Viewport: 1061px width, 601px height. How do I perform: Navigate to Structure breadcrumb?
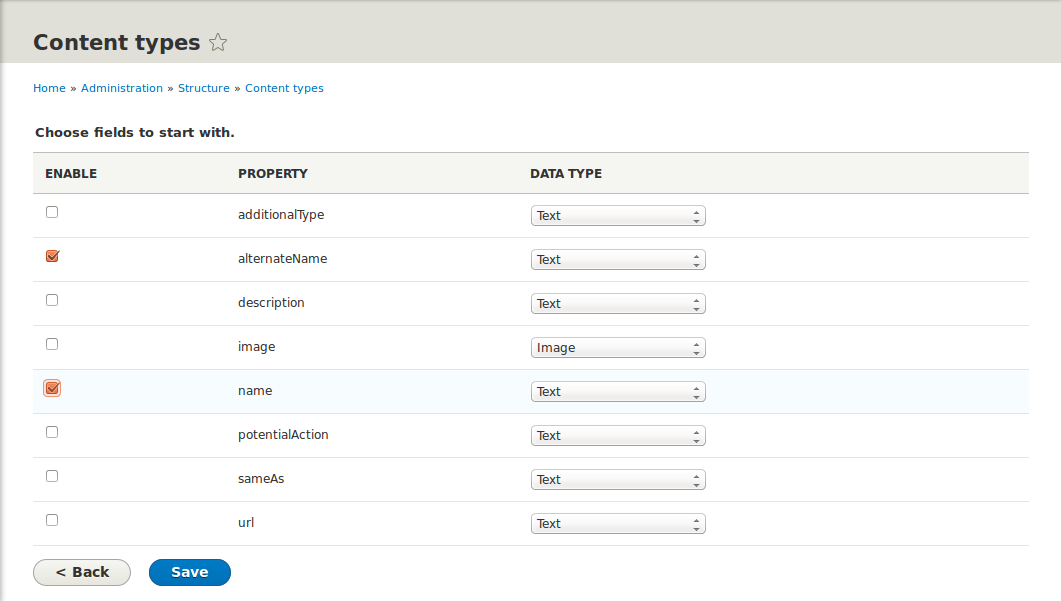click(204, 88)
